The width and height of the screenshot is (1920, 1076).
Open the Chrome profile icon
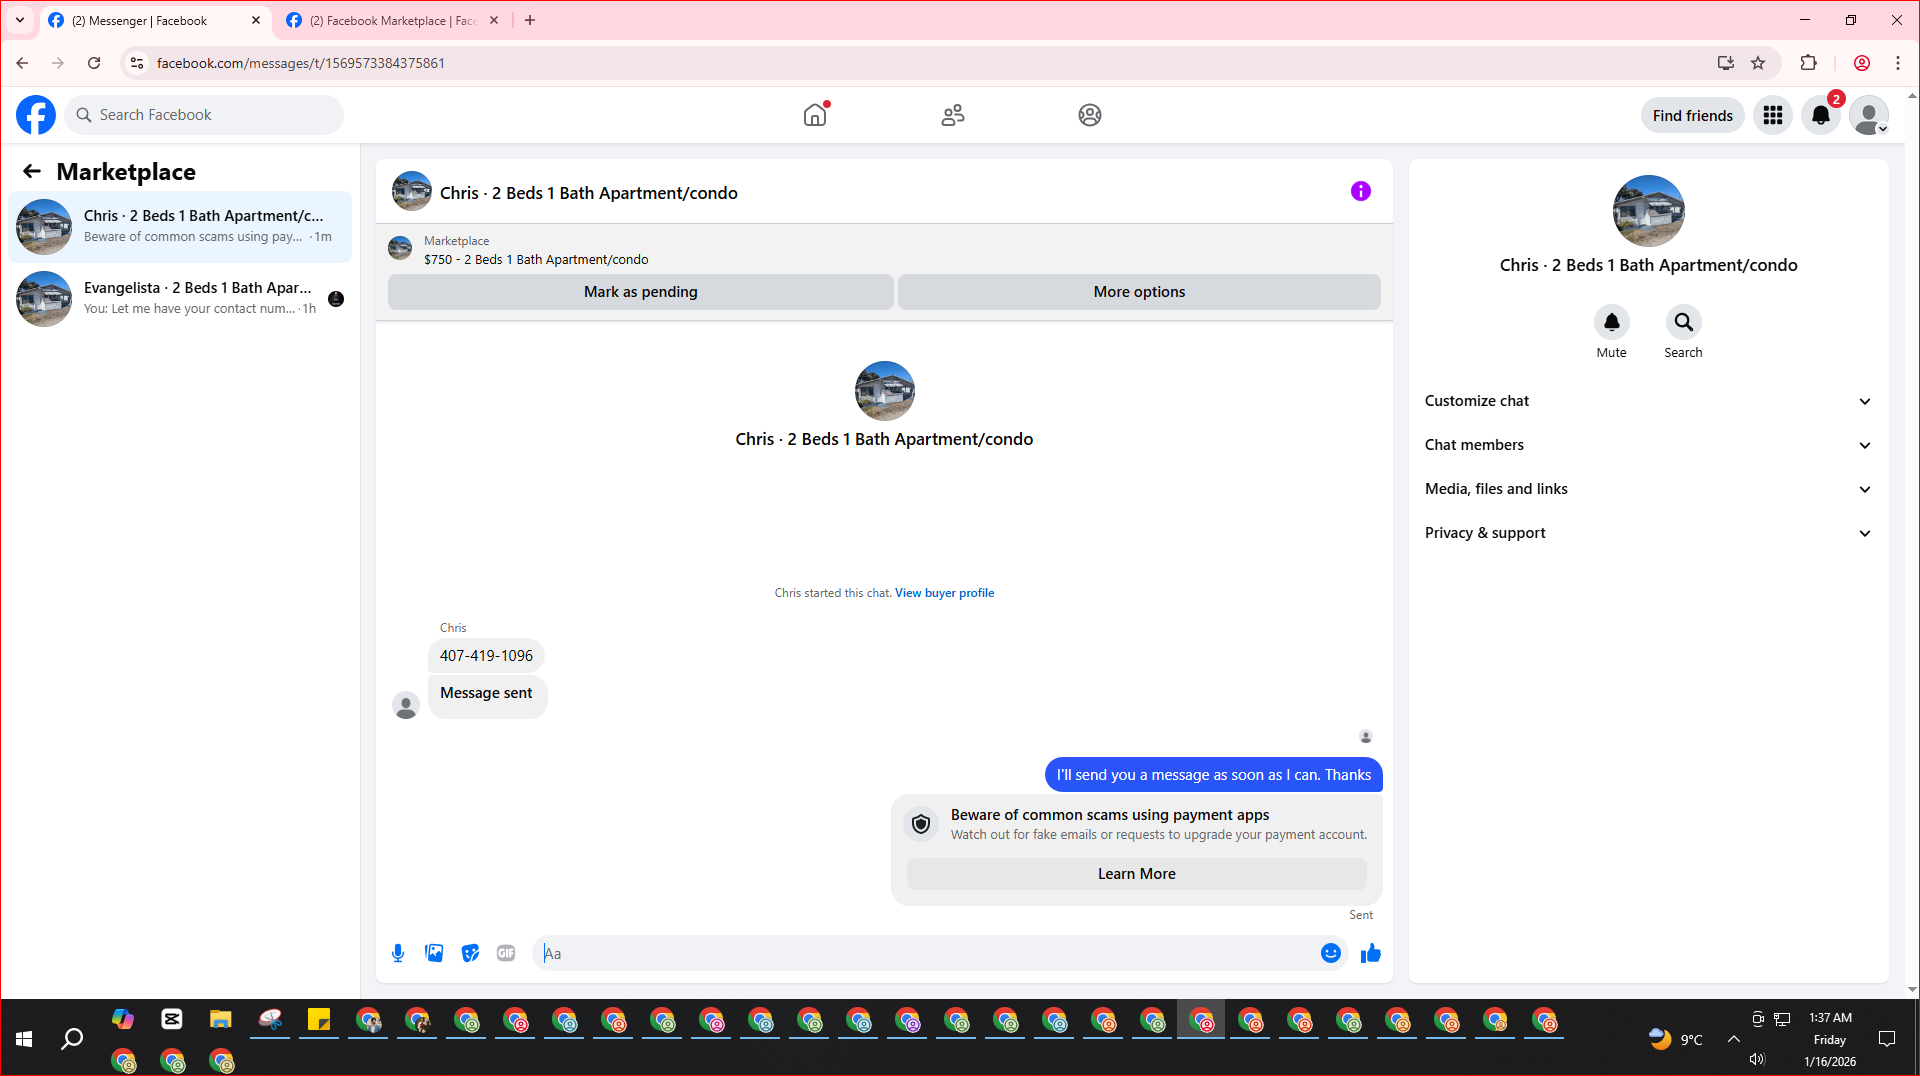click(1862, 63)
